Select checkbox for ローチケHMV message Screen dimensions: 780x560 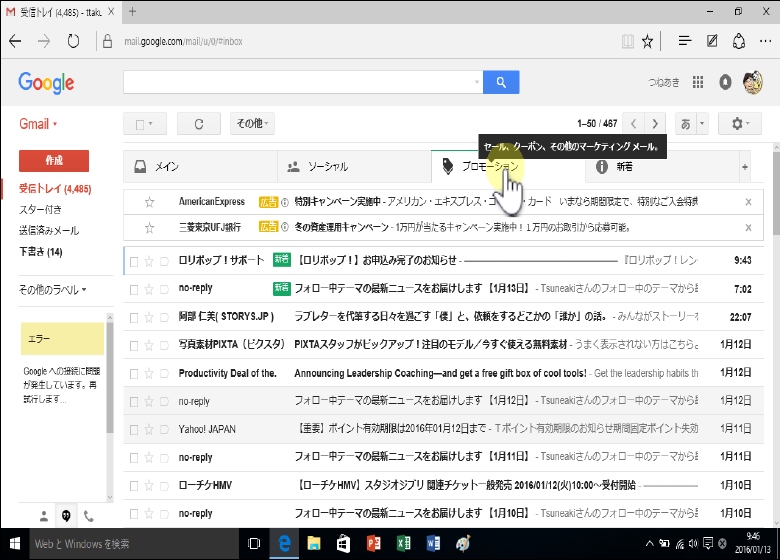[x=134, y=486]
